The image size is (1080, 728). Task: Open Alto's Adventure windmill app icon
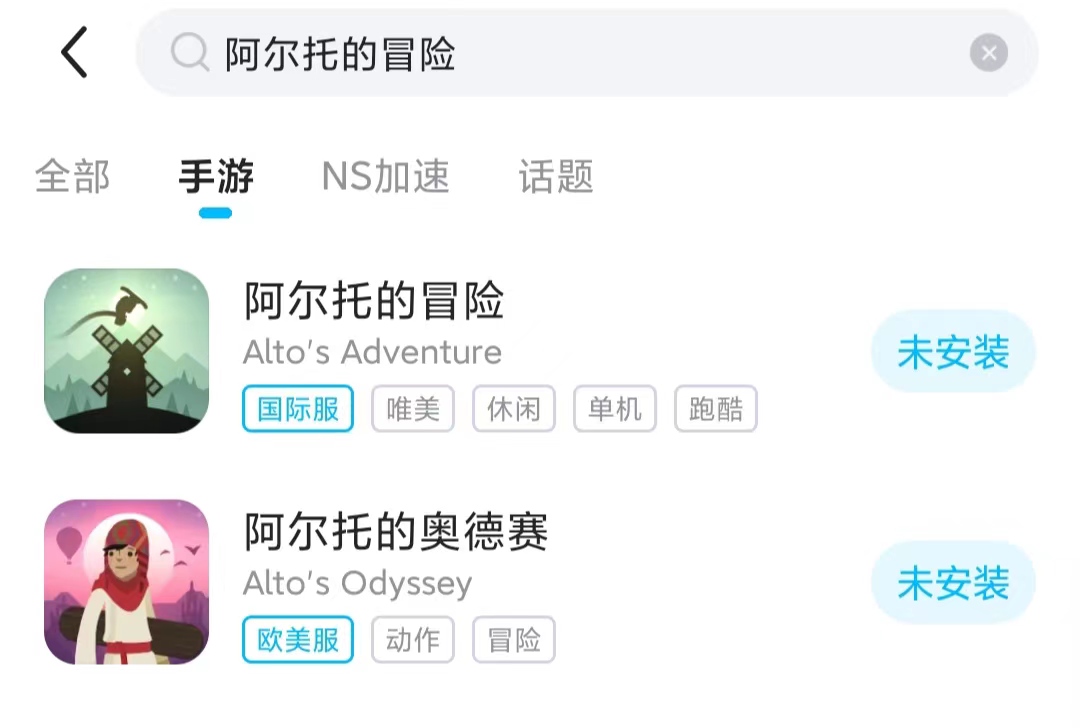pyautogui.click(x=127, y=351)
